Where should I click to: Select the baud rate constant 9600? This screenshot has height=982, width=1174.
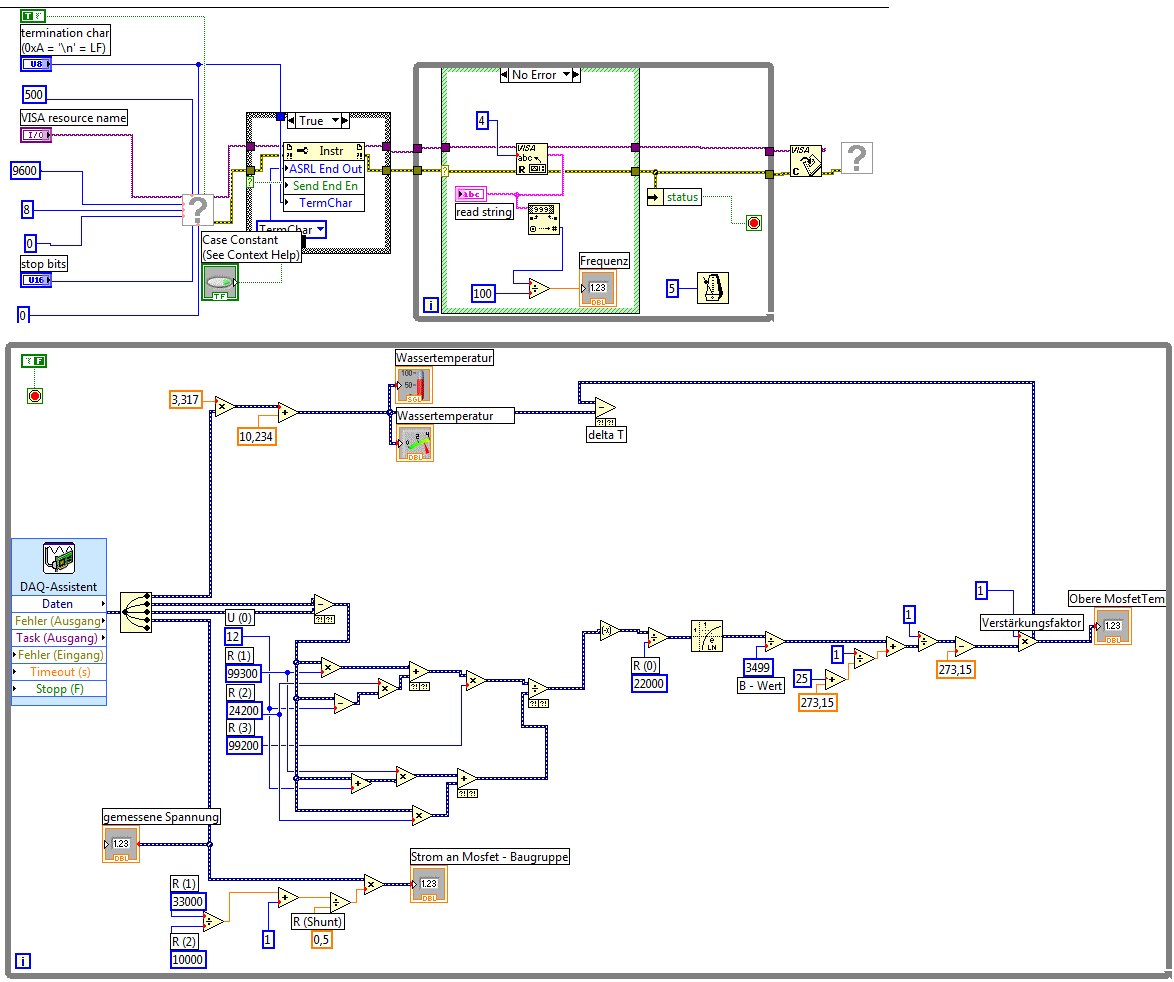tap(25, 171)
